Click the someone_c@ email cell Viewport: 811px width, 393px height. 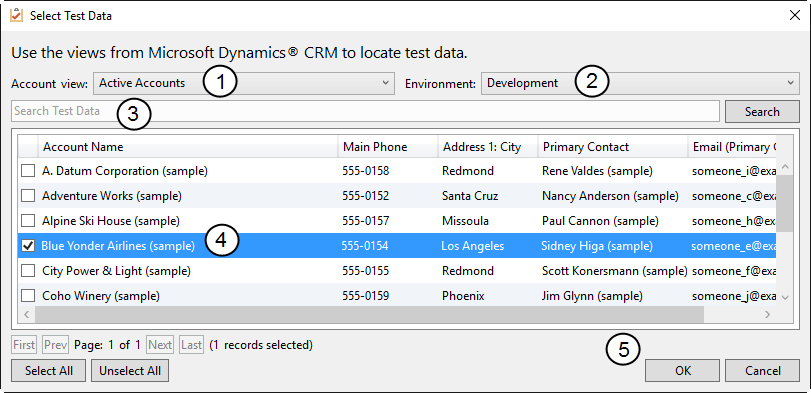(x=734, y=196)
